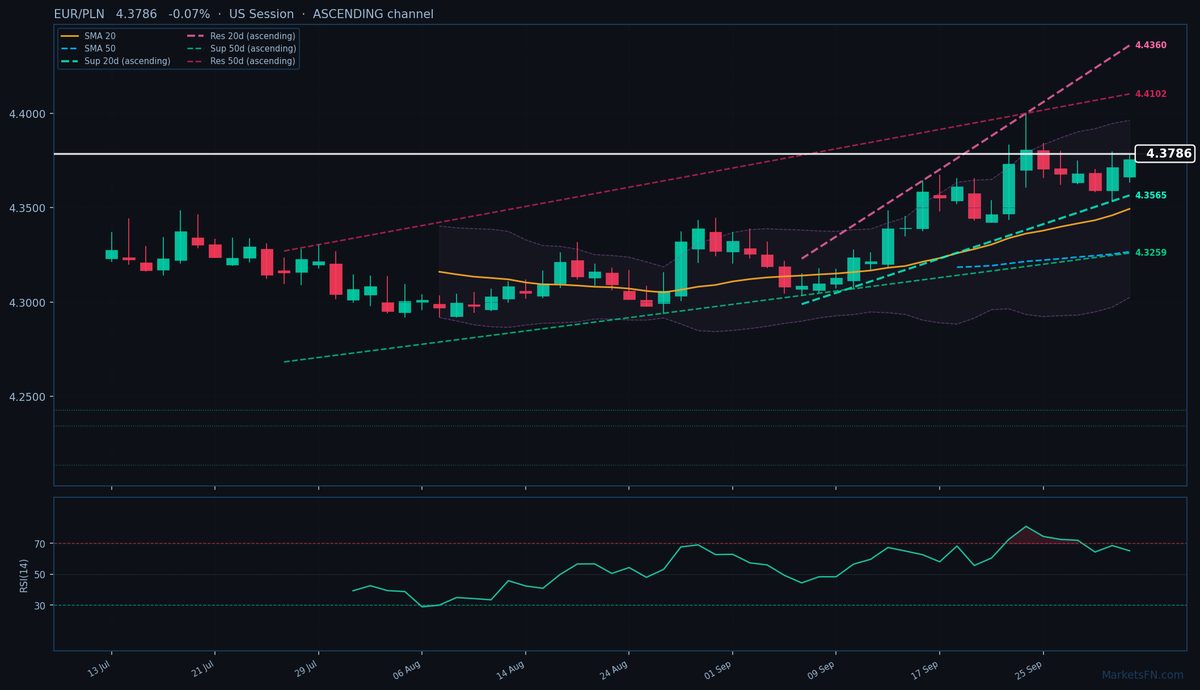This screenshot has height=690, width=1200.
Task: Select the Sup 20d (ascending) legend entry
Action: pos(115,61)
